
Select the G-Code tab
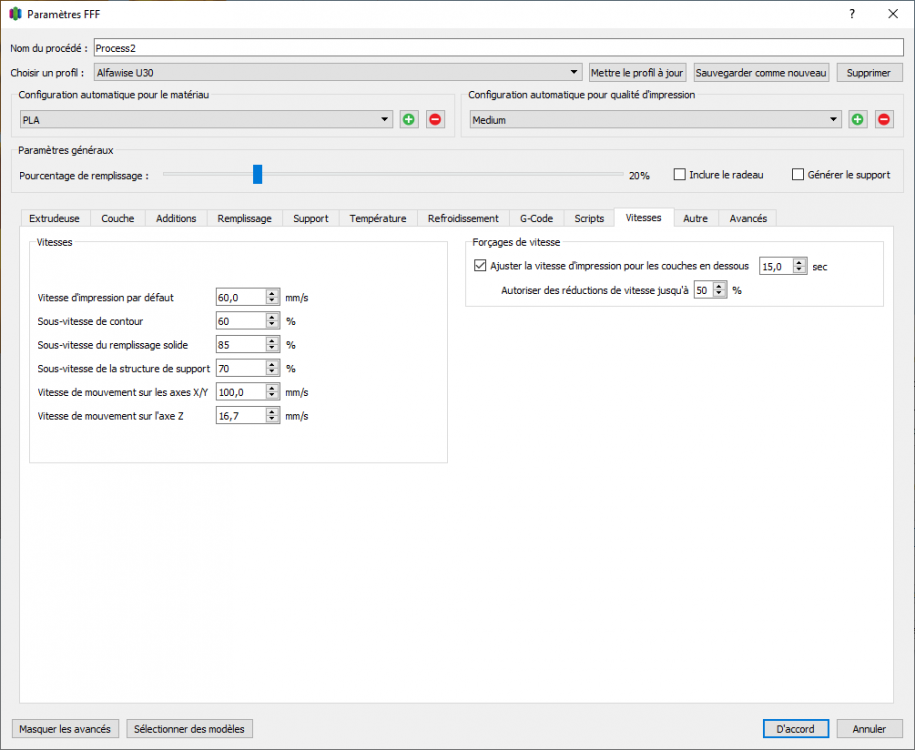pos(536,218)
